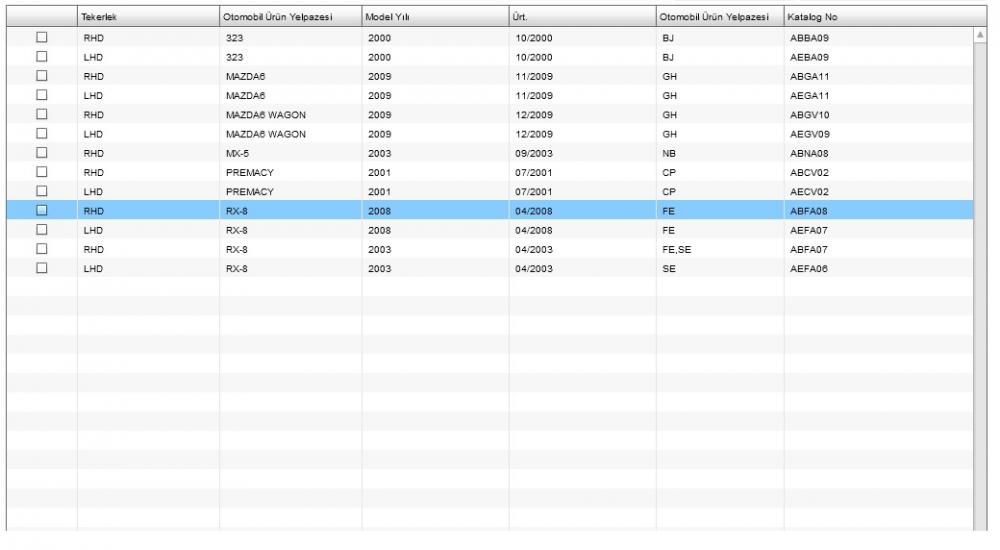Tick checkbox for RX-8 AEFA06 row
Viewport: 1000px width, 550px height.
point(41,268)
